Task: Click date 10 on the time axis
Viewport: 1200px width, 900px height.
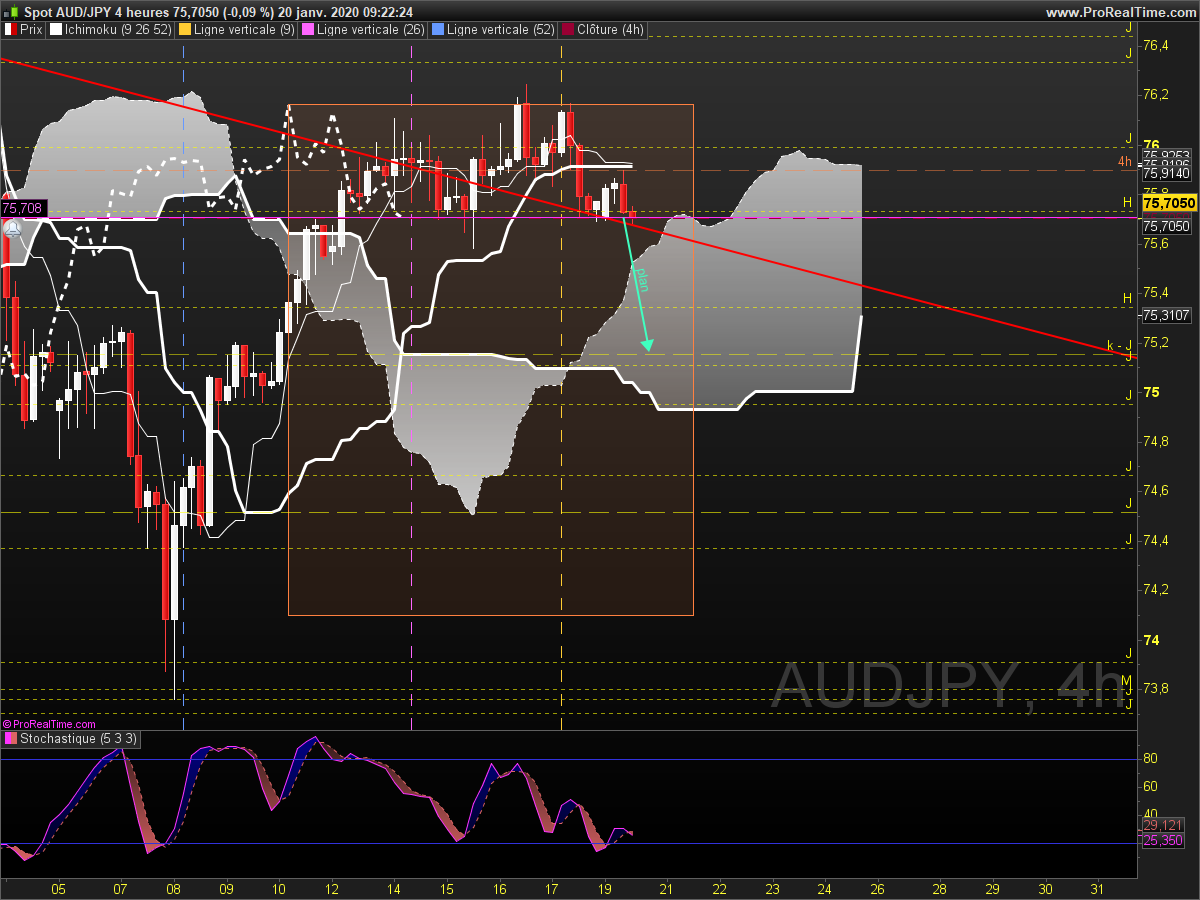Action: pyautogui.click(x=279, y=888)
